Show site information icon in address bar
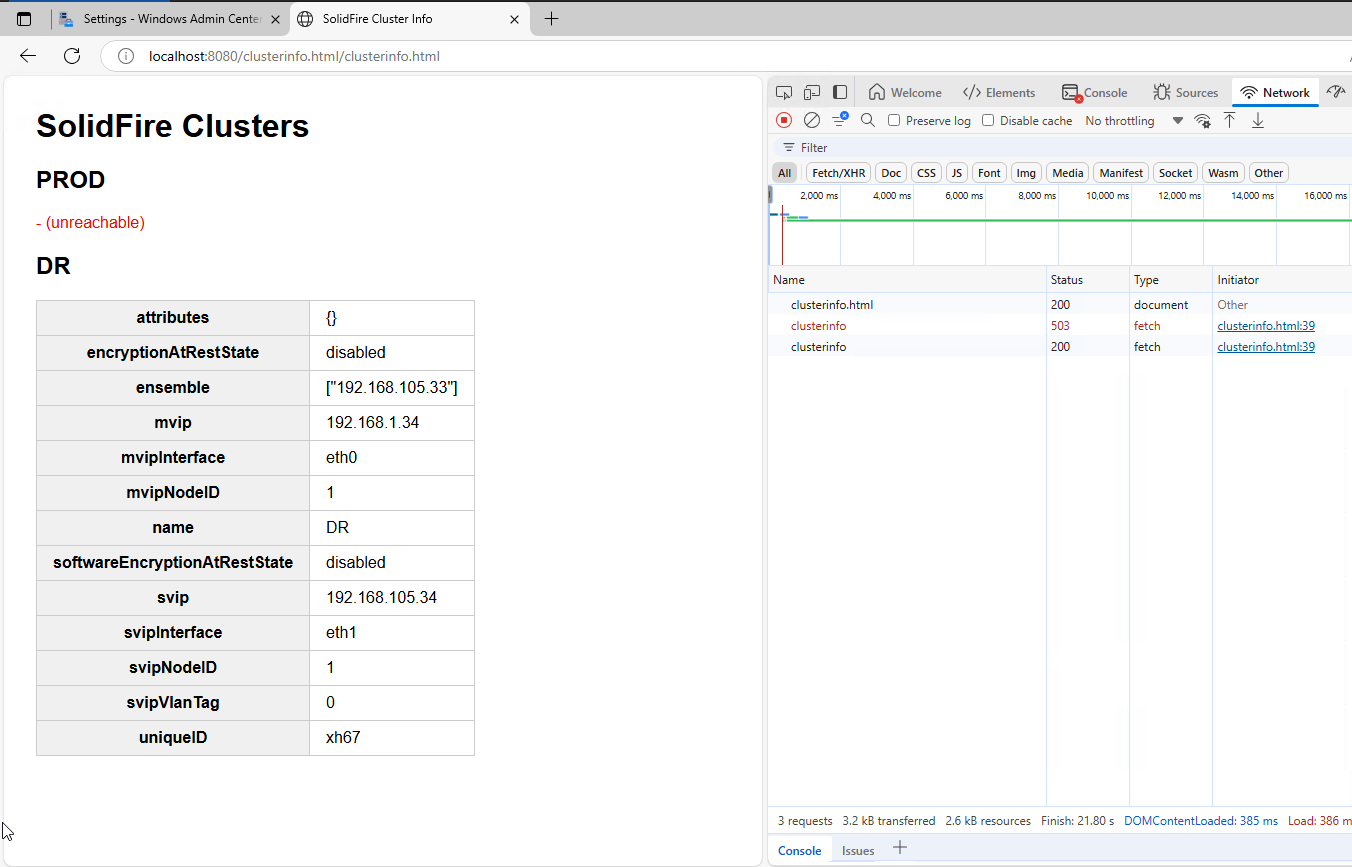Screen dimensions: 1352x867 pos(126,56)
